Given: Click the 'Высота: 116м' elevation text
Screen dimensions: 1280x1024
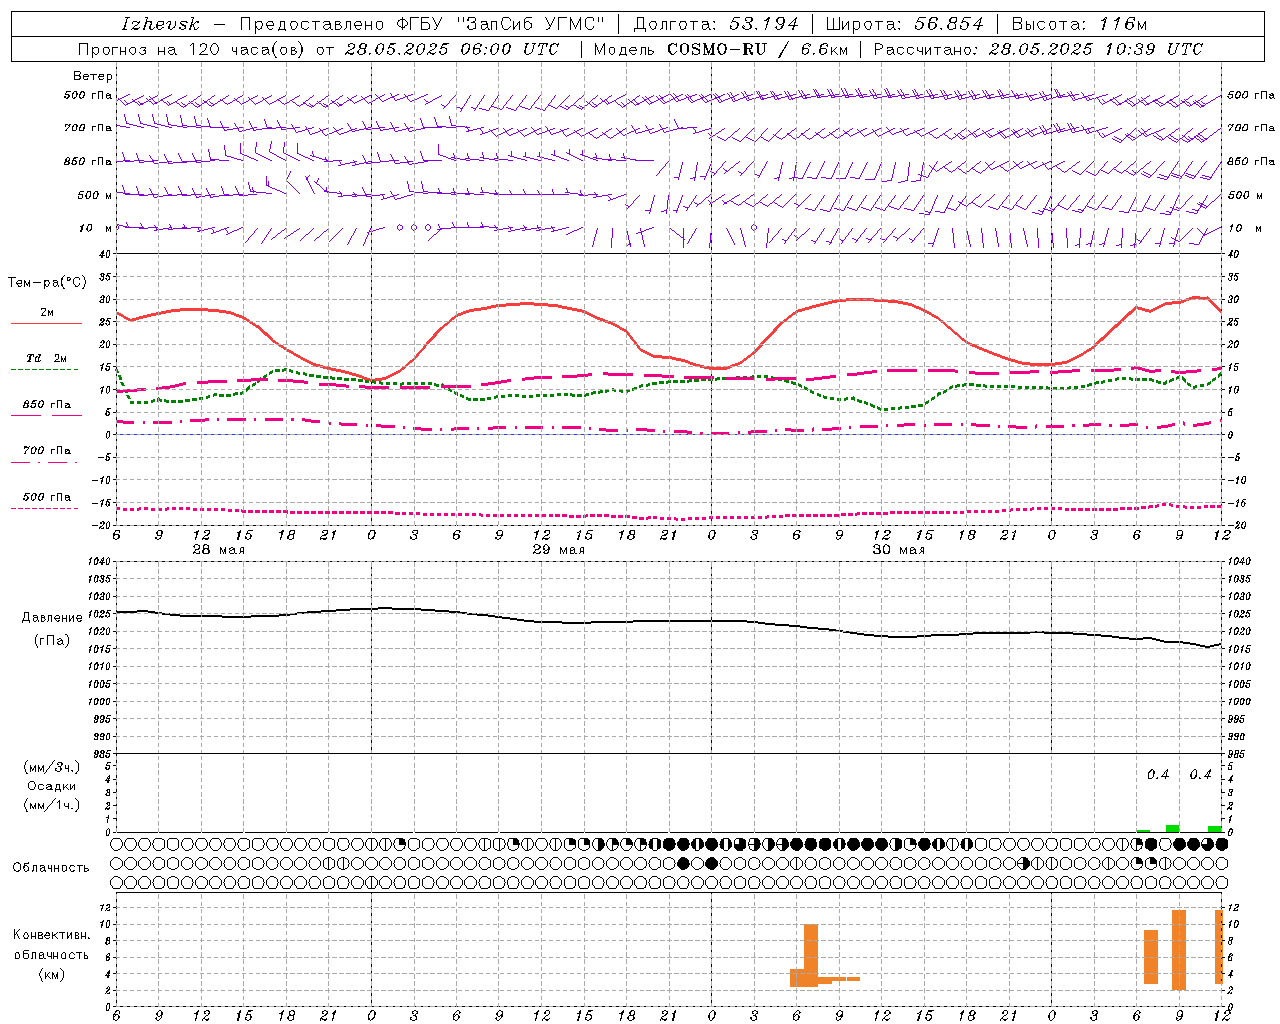Looking at the screenshot, I should (1079, 24).
